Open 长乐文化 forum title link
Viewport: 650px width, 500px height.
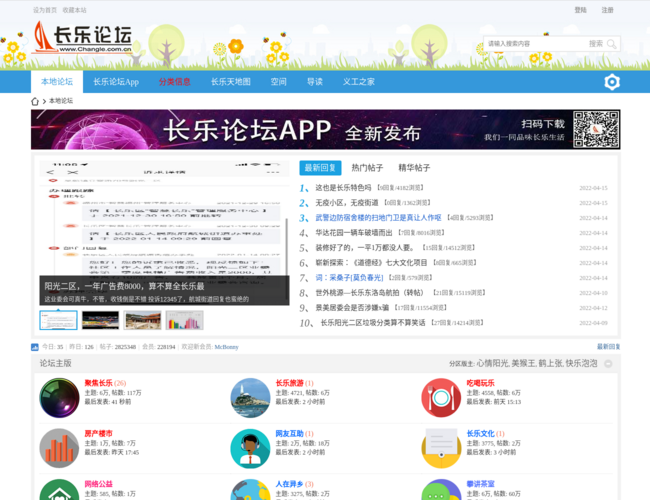(480, 434)
